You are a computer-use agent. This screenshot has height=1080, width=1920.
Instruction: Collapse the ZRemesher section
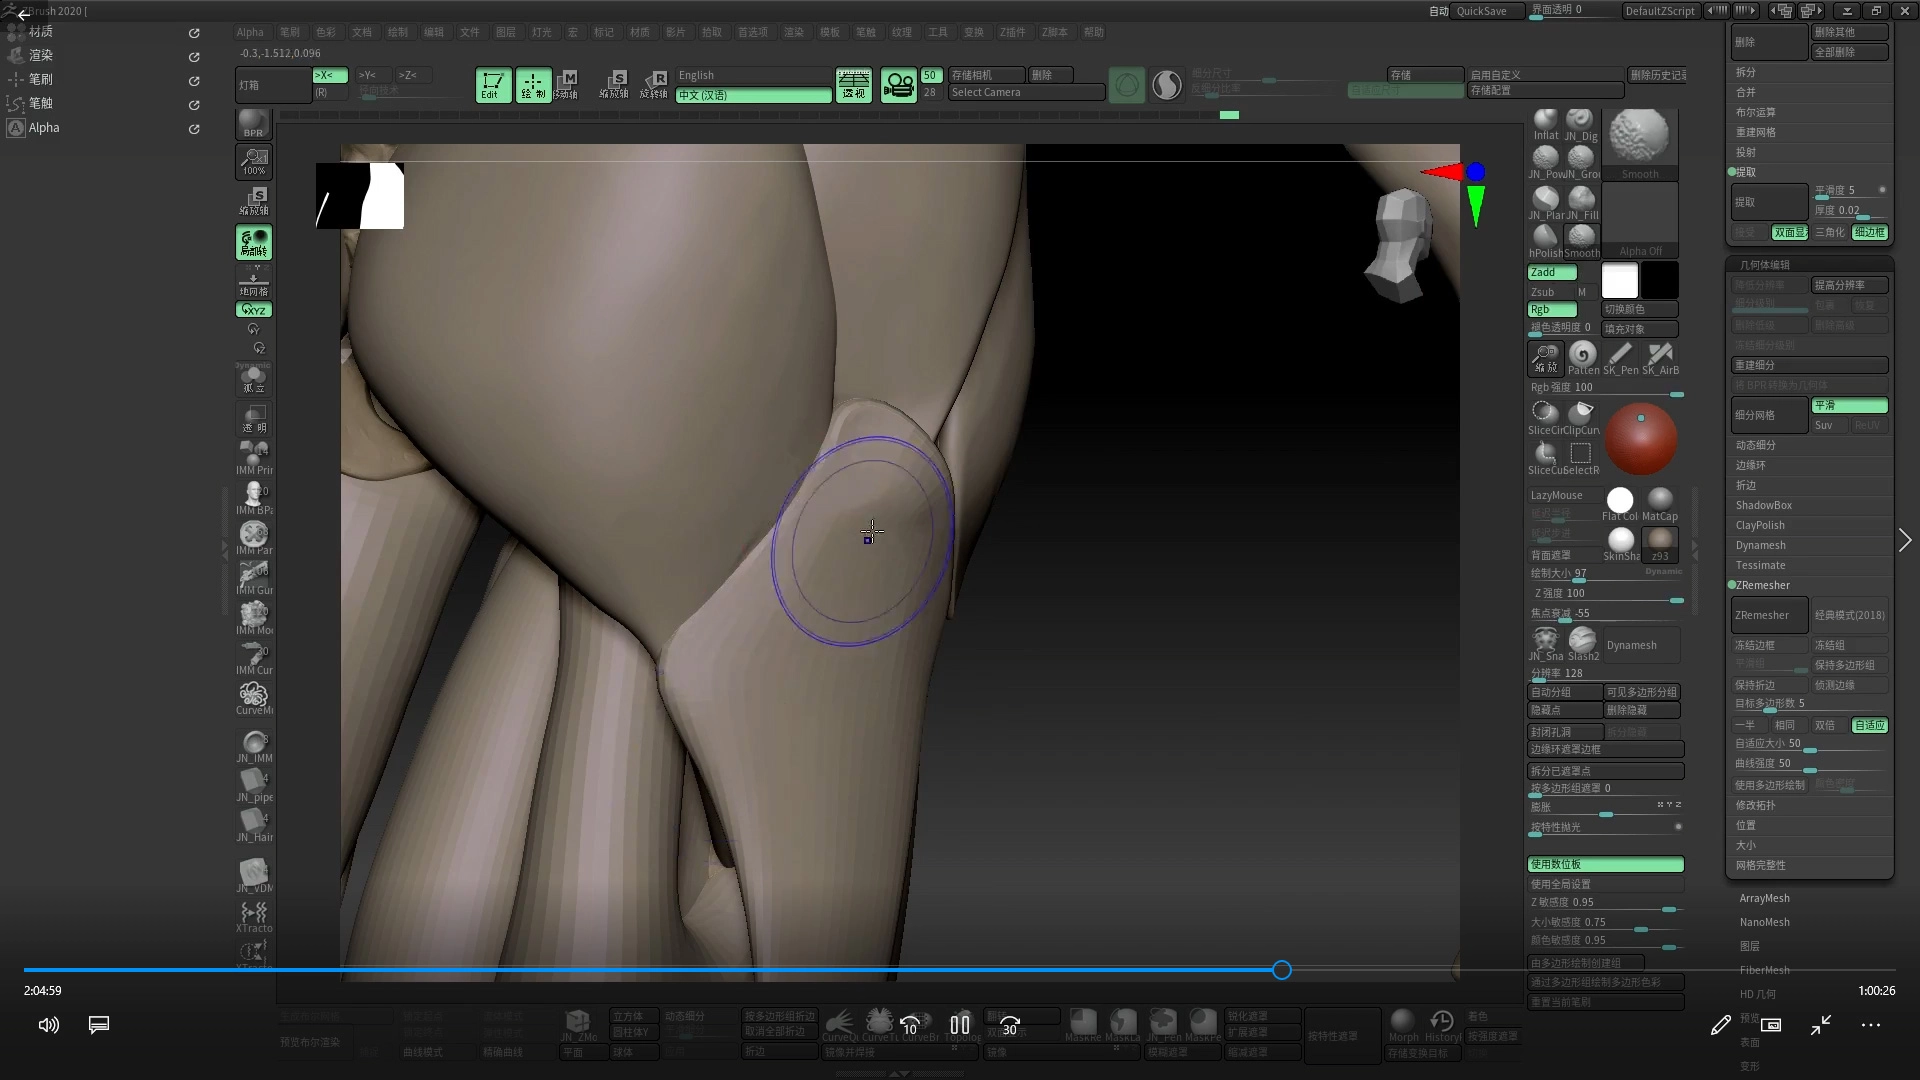1762,585
